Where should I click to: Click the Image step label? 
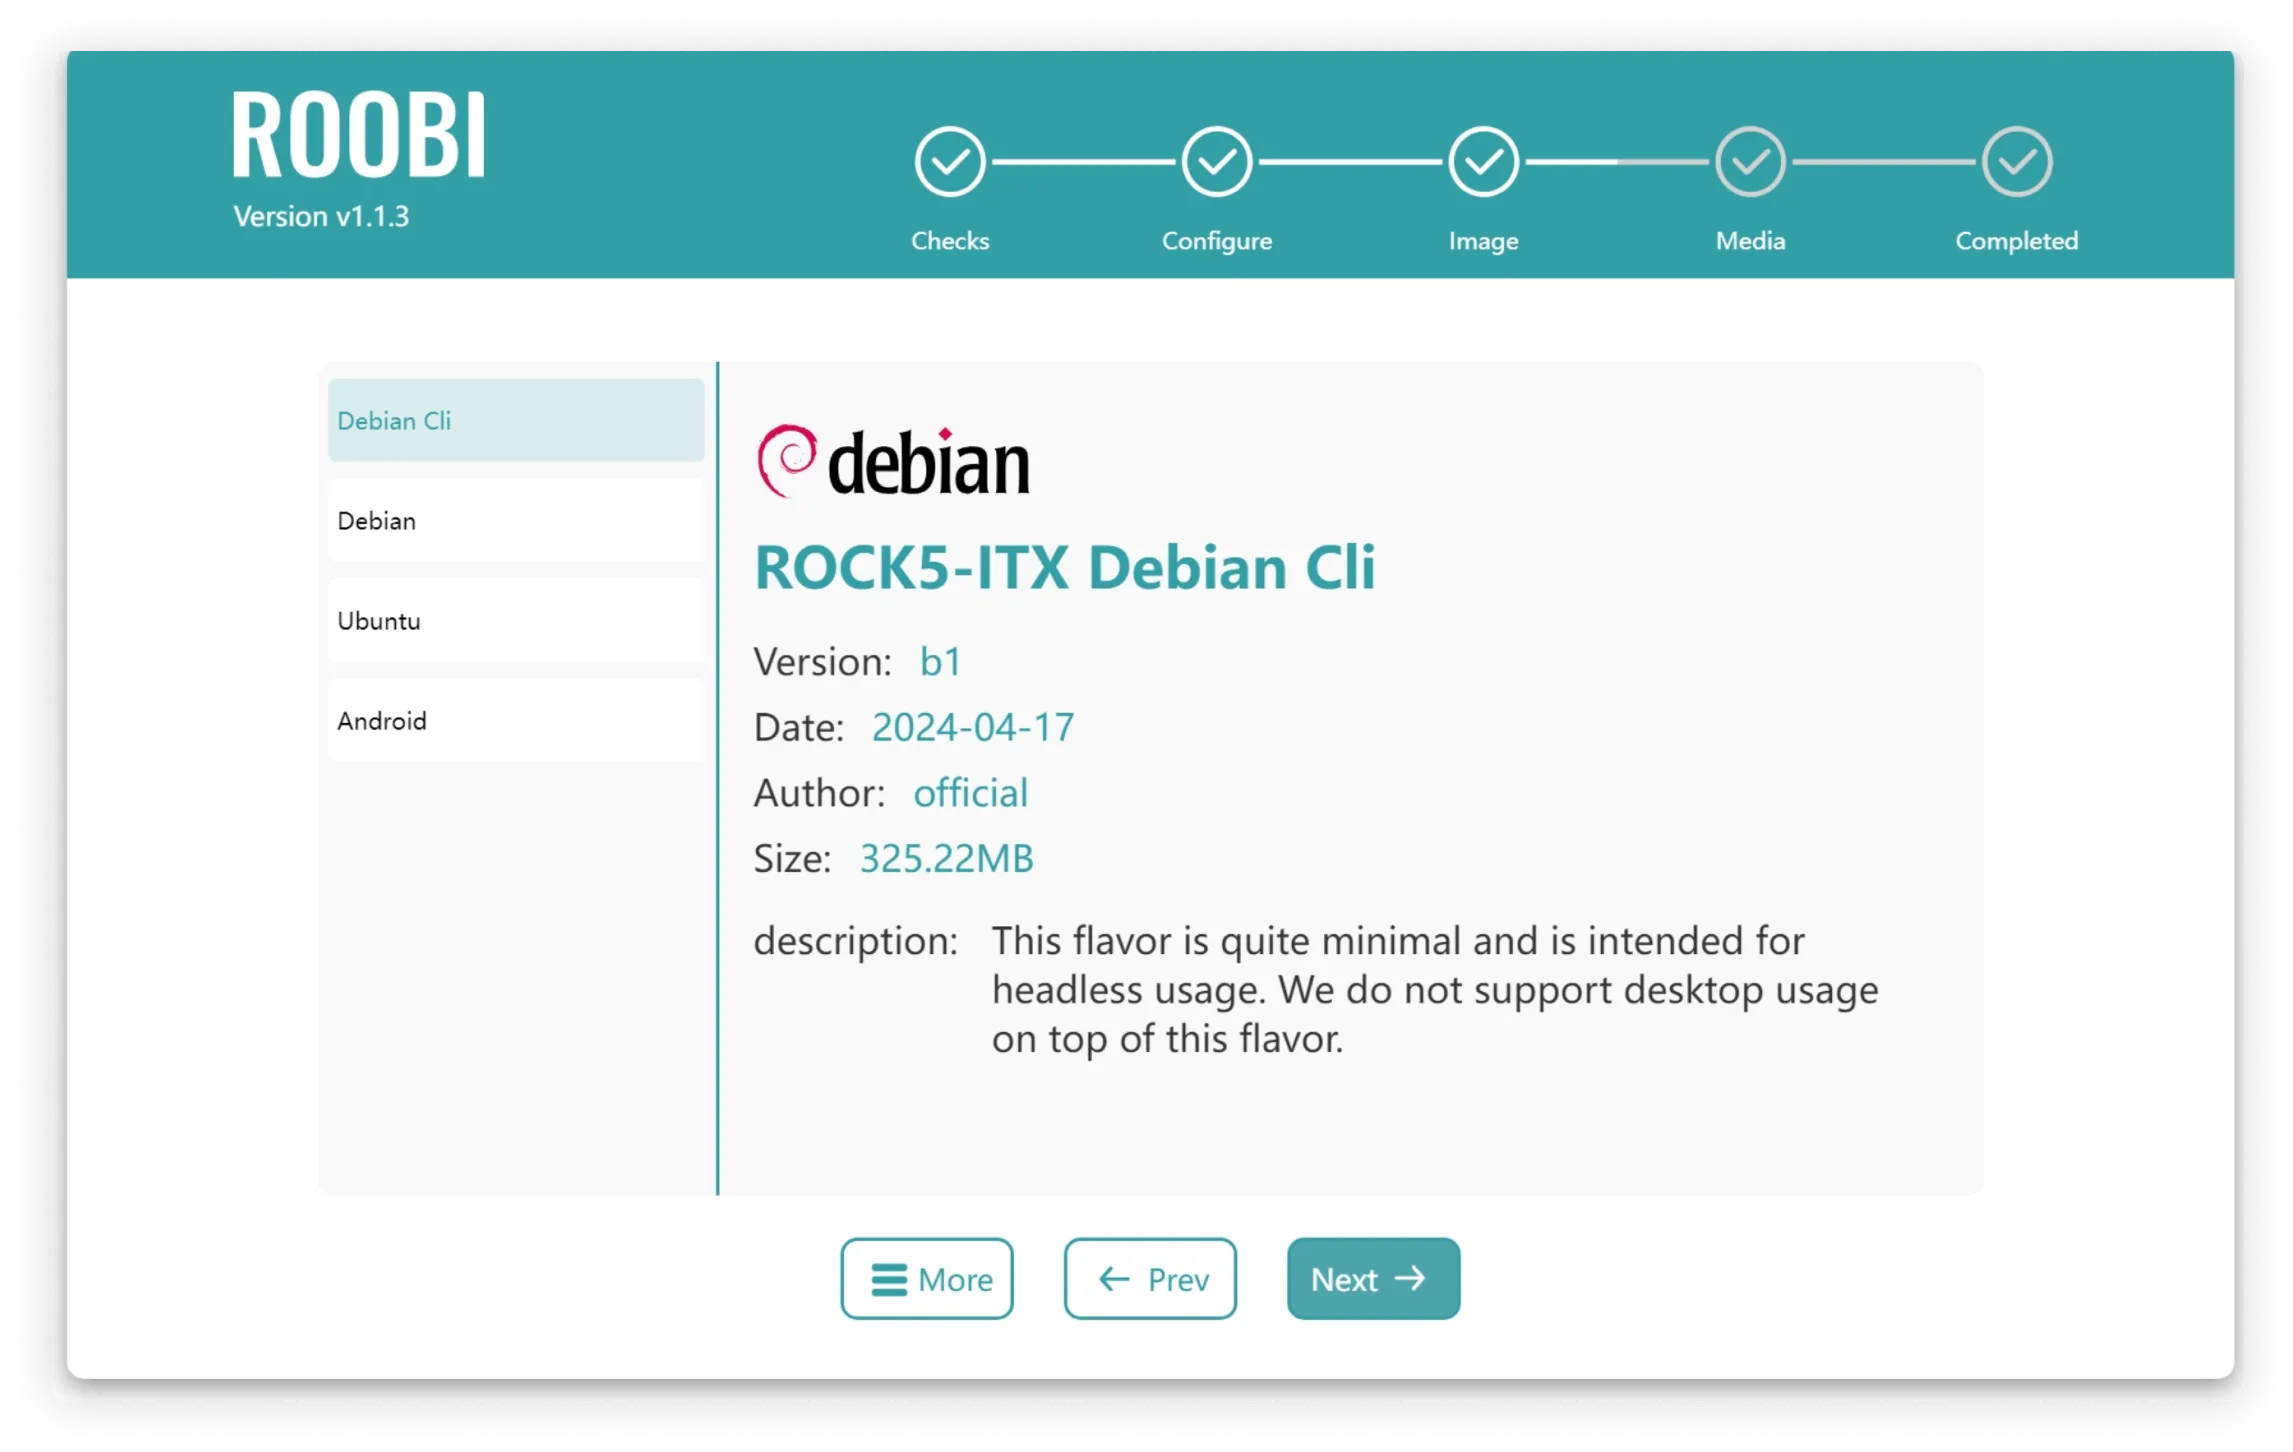tap(1483, 241)
